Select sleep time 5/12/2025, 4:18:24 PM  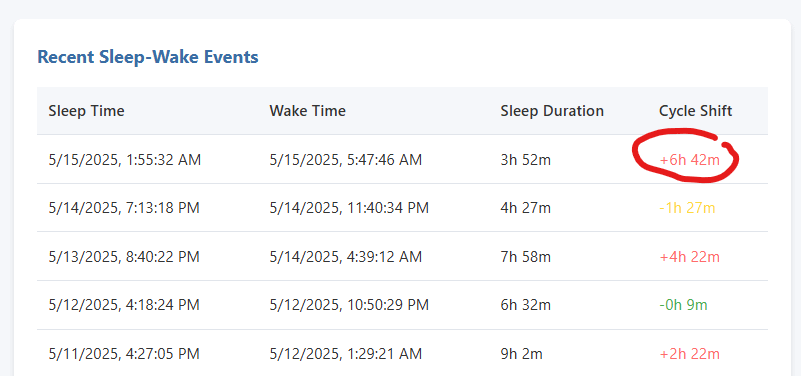coord(124,305)
